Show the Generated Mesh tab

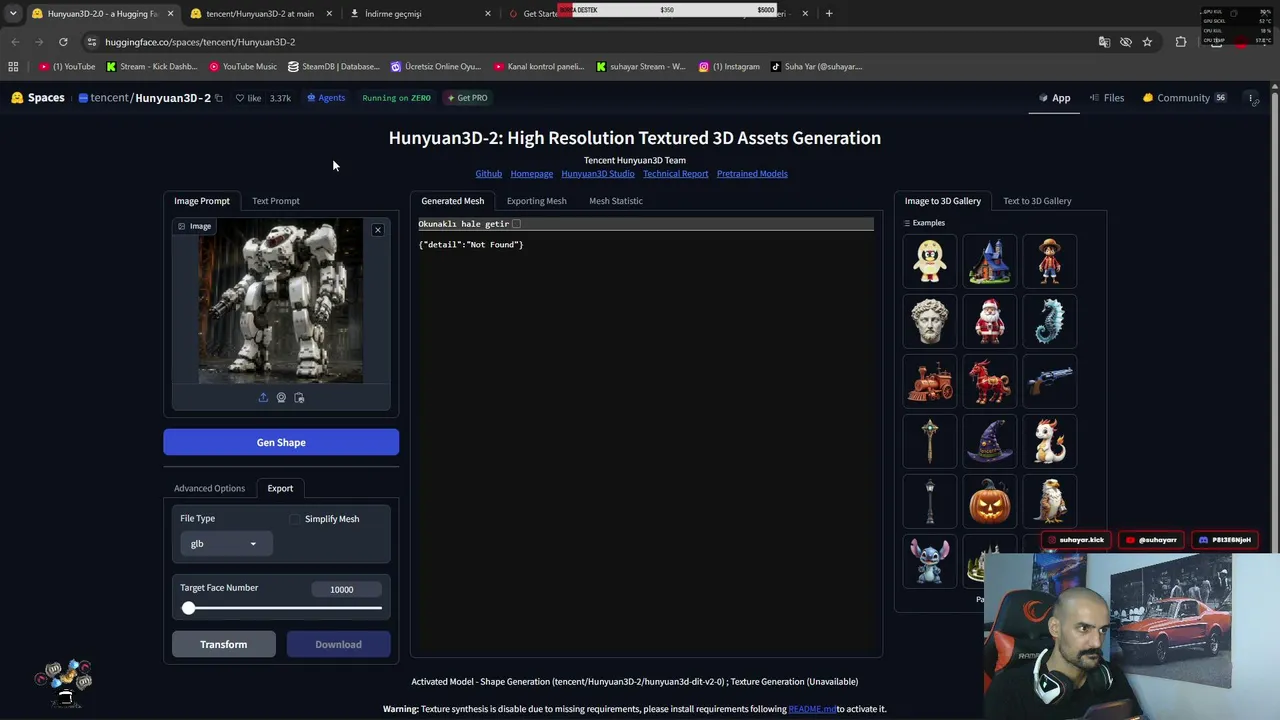point(453,201)
